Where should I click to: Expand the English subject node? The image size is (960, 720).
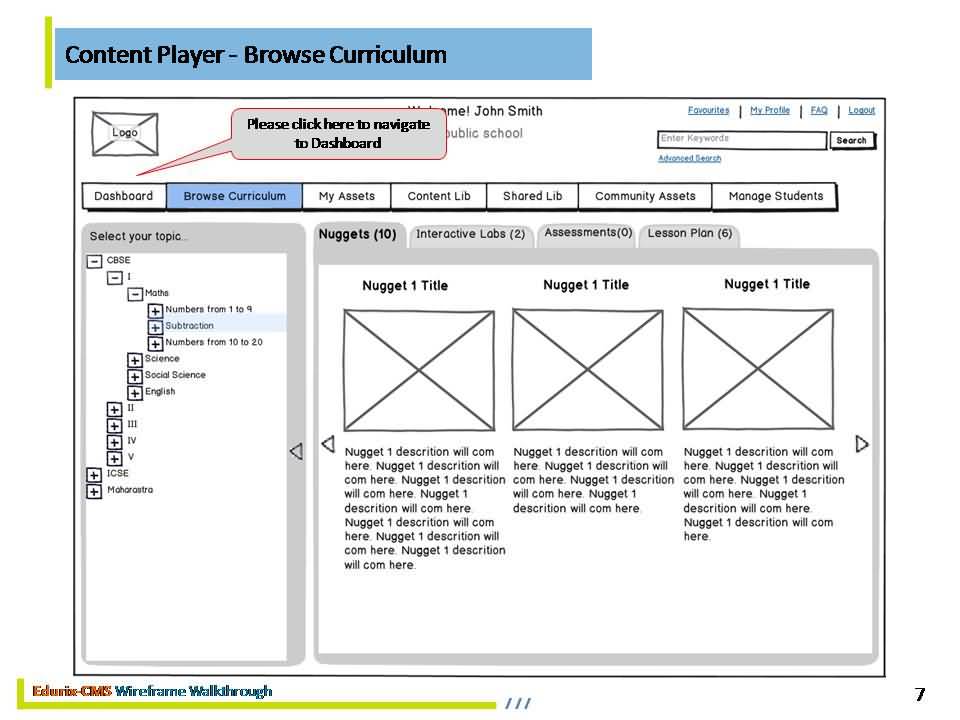pyautogui.click(x=134, y=393)
